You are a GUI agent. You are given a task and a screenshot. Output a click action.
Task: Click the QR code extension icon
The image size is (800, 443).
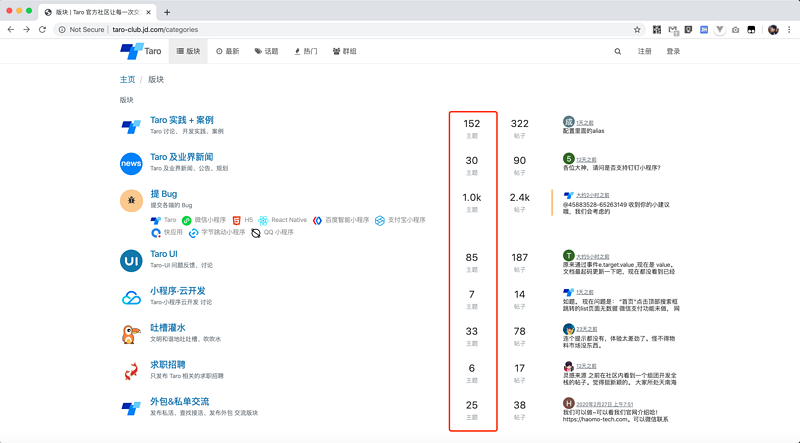tap(657, 30)
